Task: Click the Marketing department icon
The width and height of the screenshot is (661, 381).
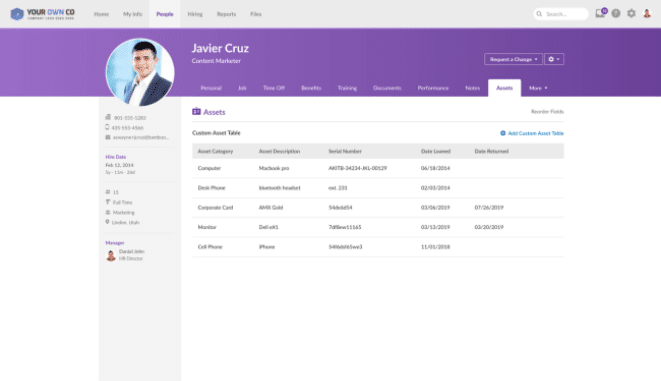Action: (x=107, y=212)
